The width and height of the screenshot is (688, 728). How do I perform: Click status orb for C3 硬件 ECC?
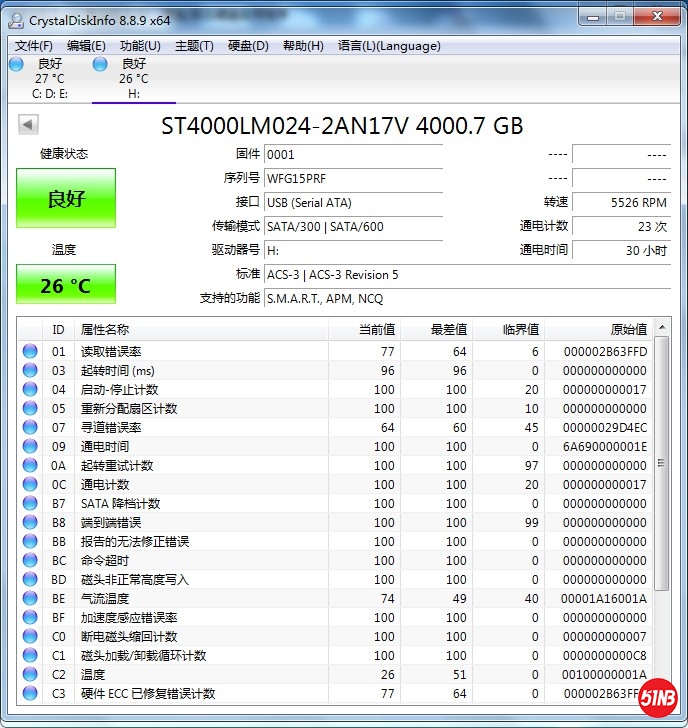point(30,694)
